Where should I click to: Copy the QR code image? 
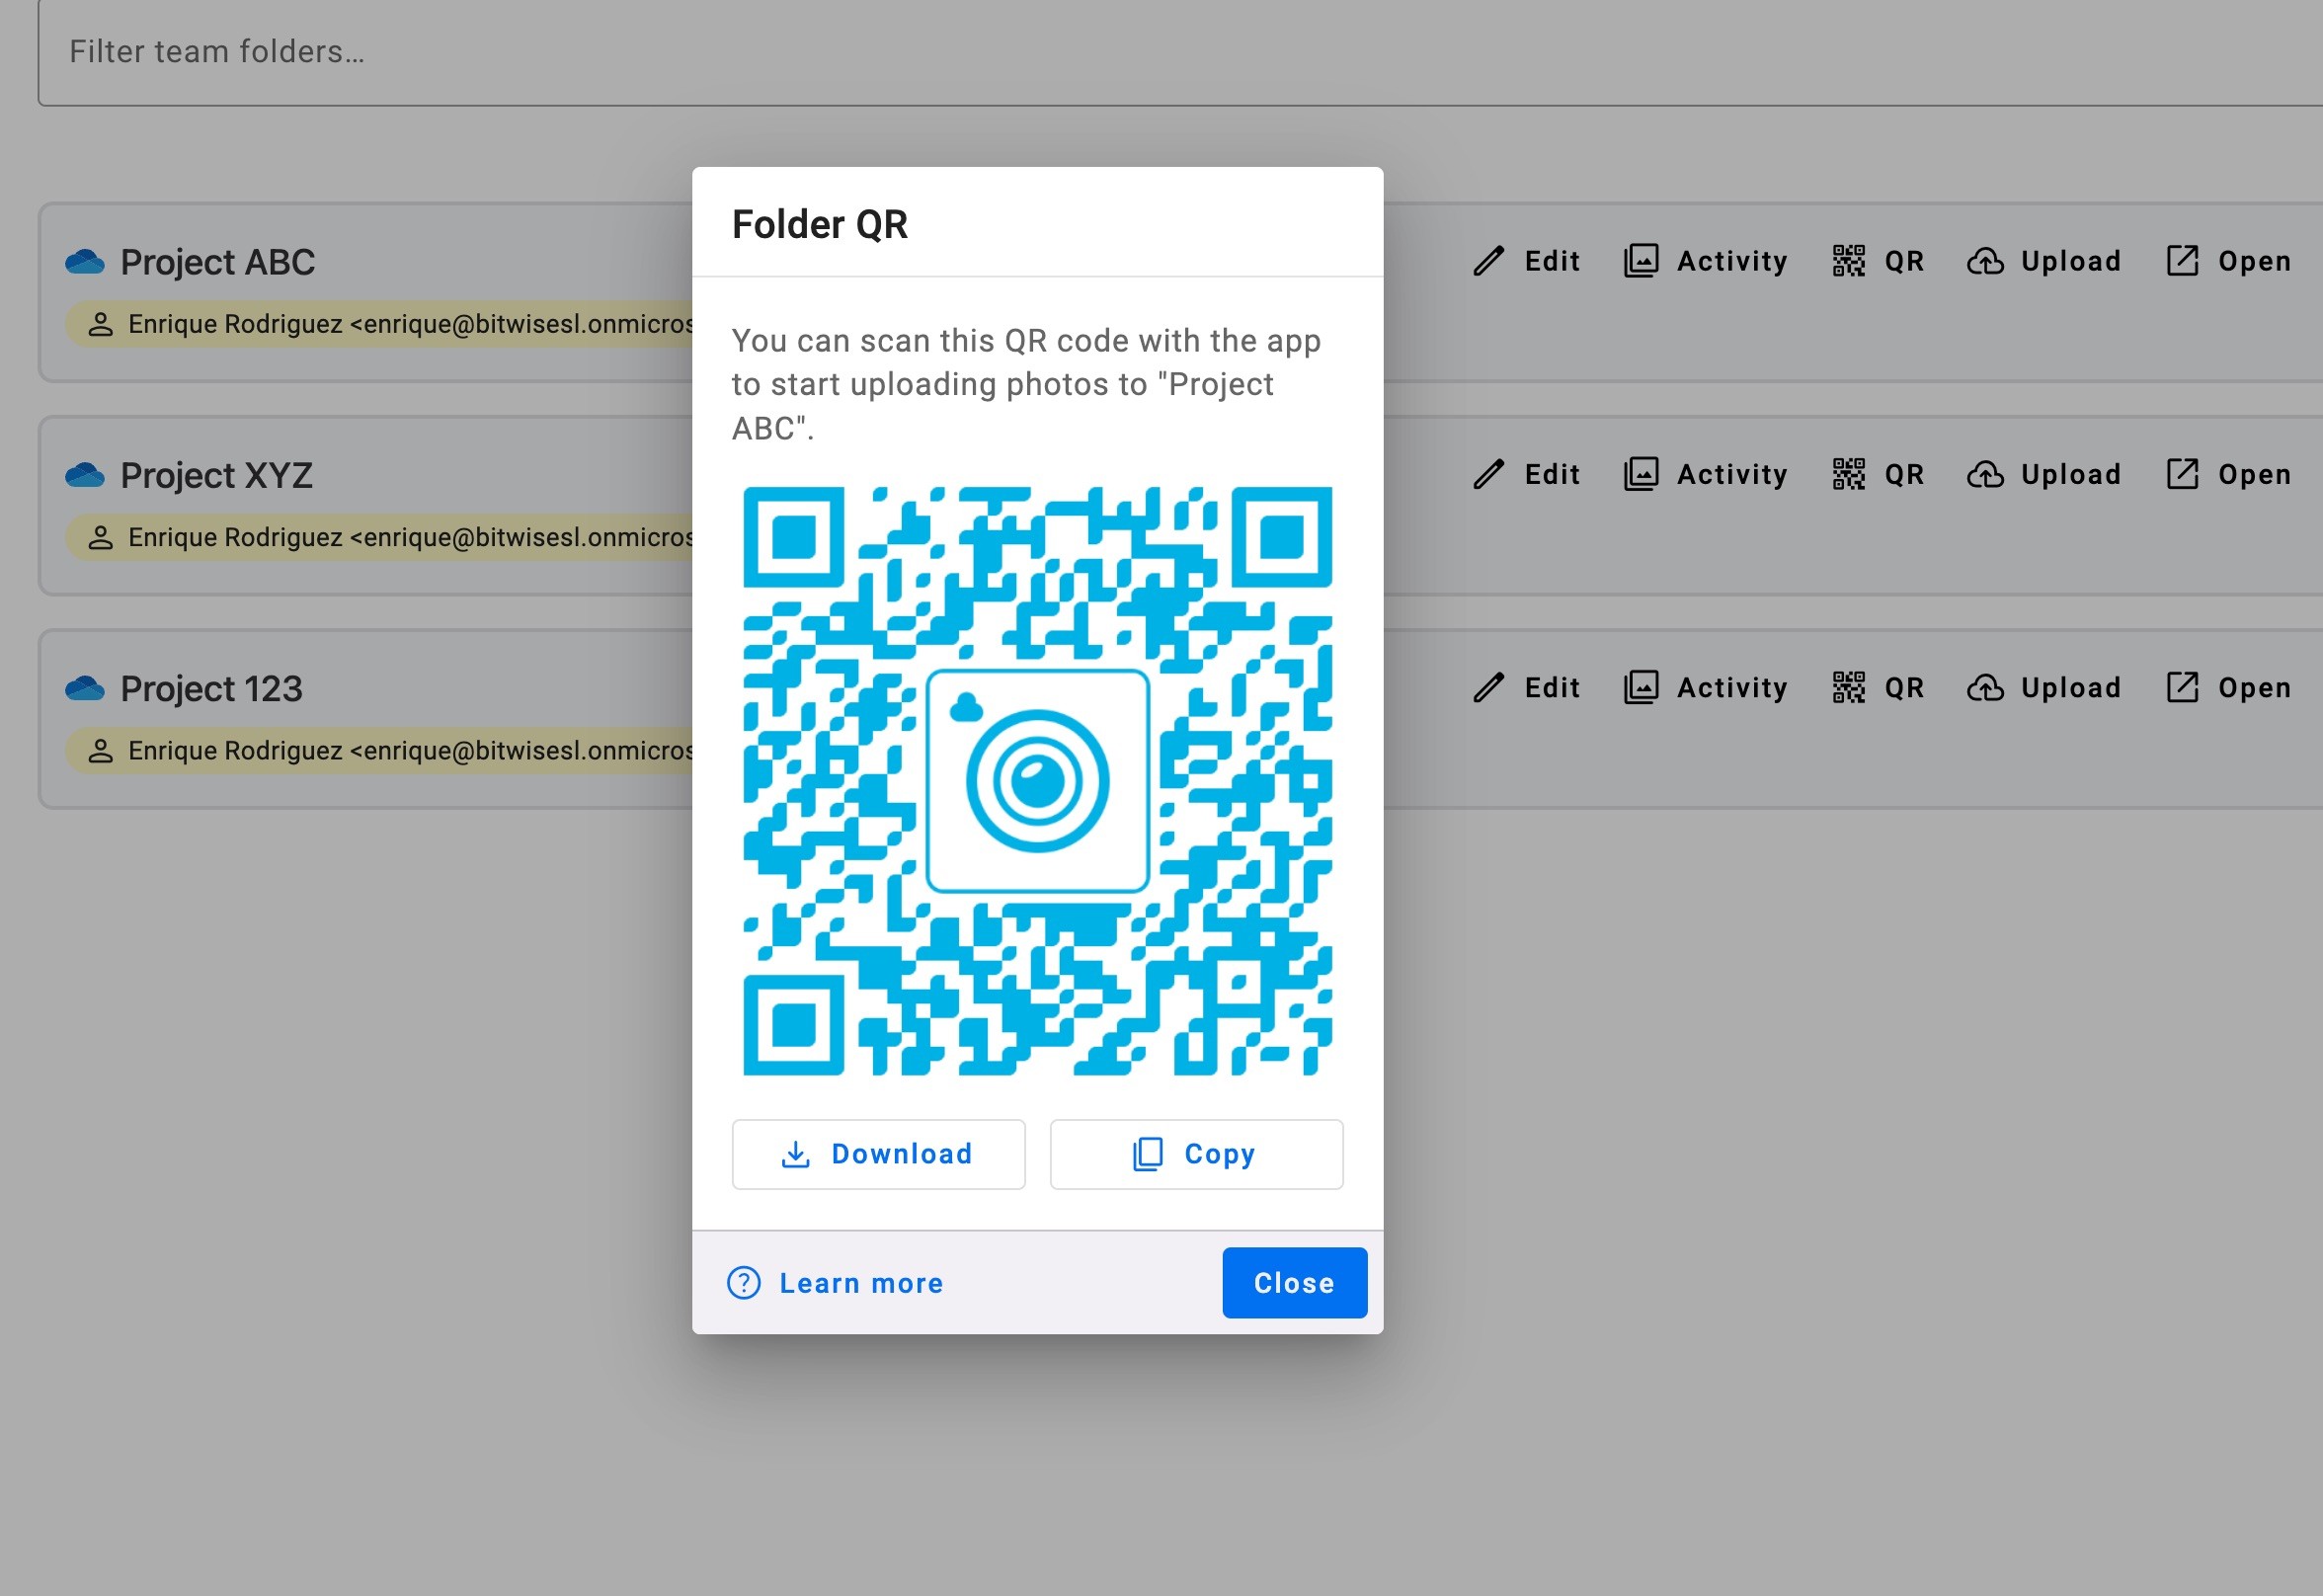[1196, 1154]
